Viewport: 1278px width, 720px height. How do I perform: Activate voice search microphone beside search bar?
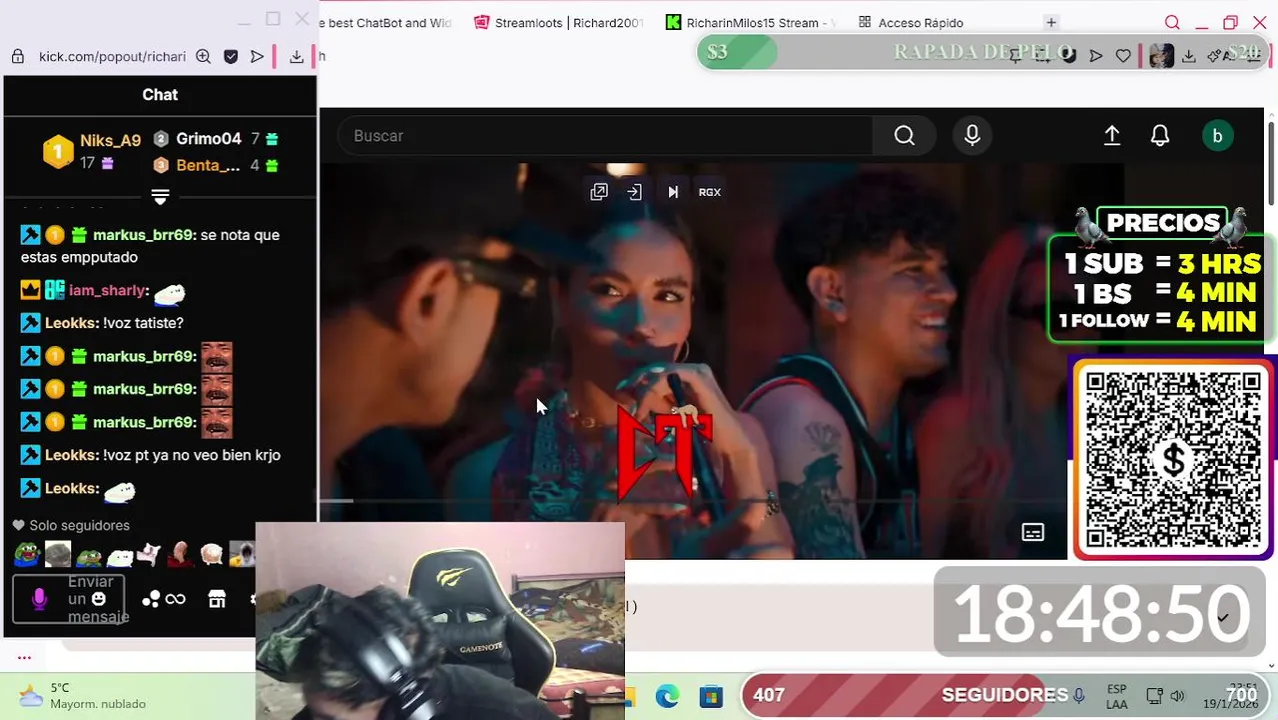click(x=972, y=136)
